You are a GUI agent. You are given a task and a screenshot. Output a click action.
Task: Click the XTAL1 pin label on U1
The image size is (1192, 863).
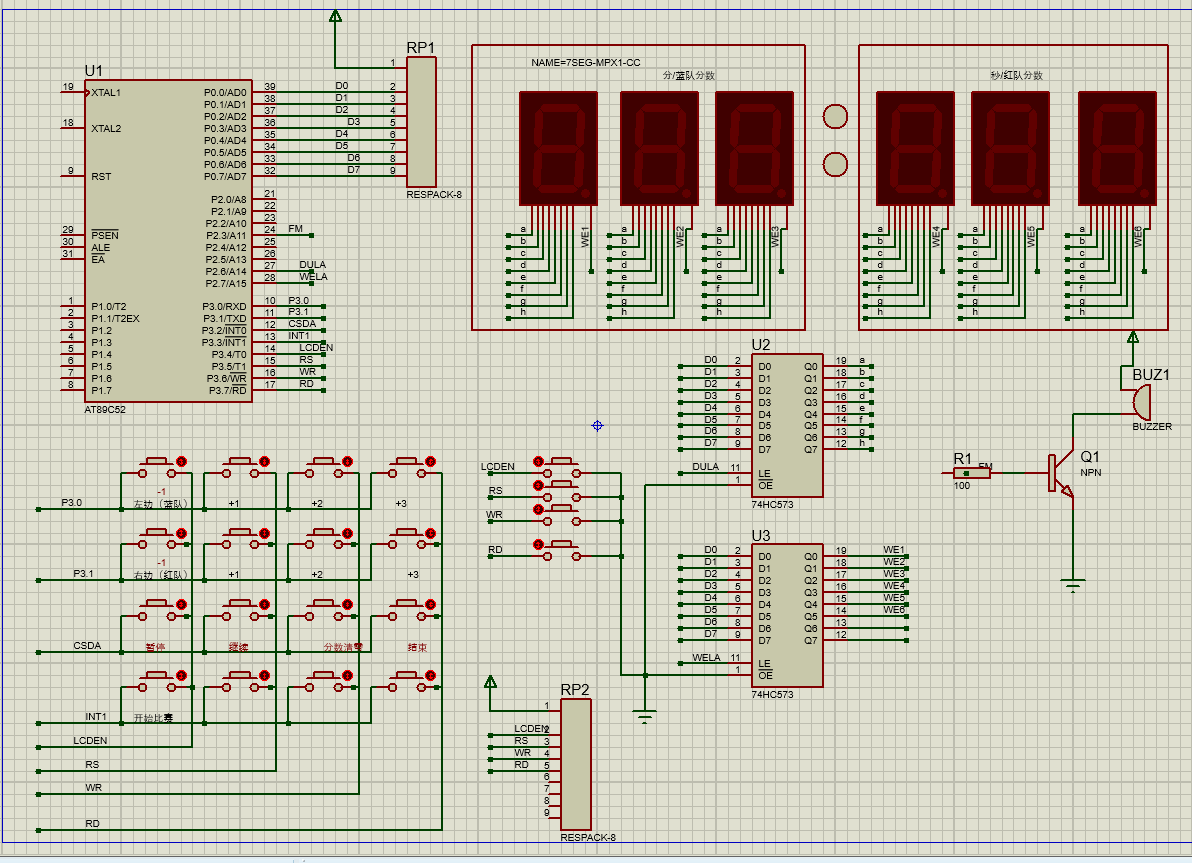[x=106, y=93]
